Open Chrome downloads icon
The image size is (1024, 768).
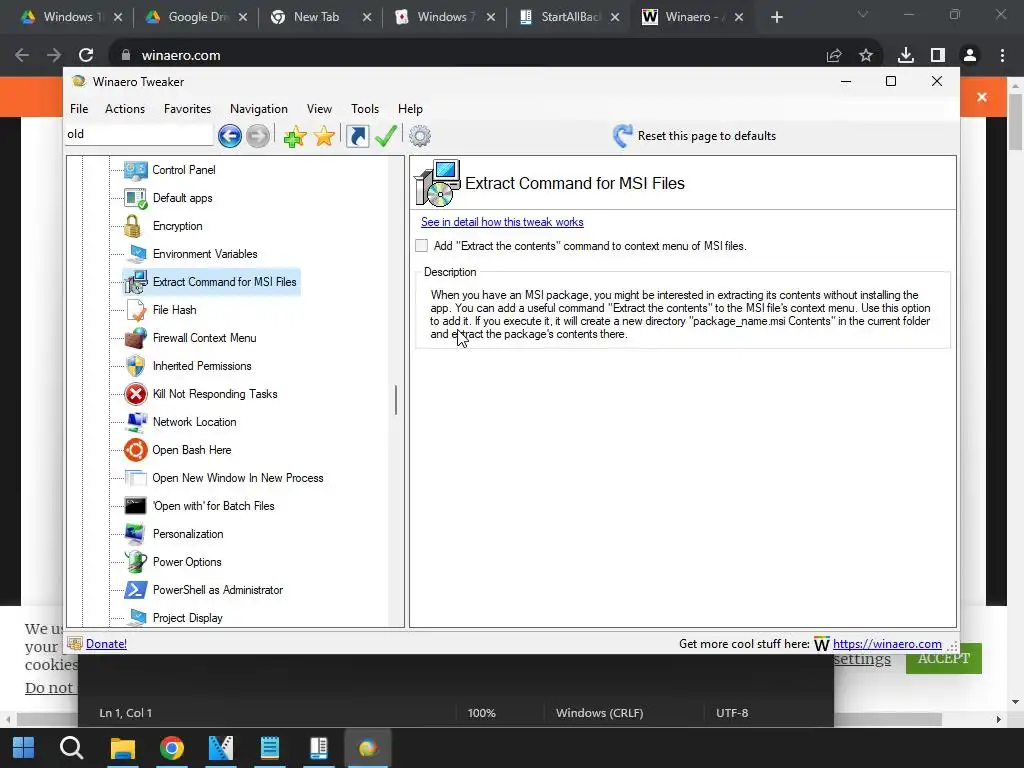pyautogui.click(x=906, y=56)
